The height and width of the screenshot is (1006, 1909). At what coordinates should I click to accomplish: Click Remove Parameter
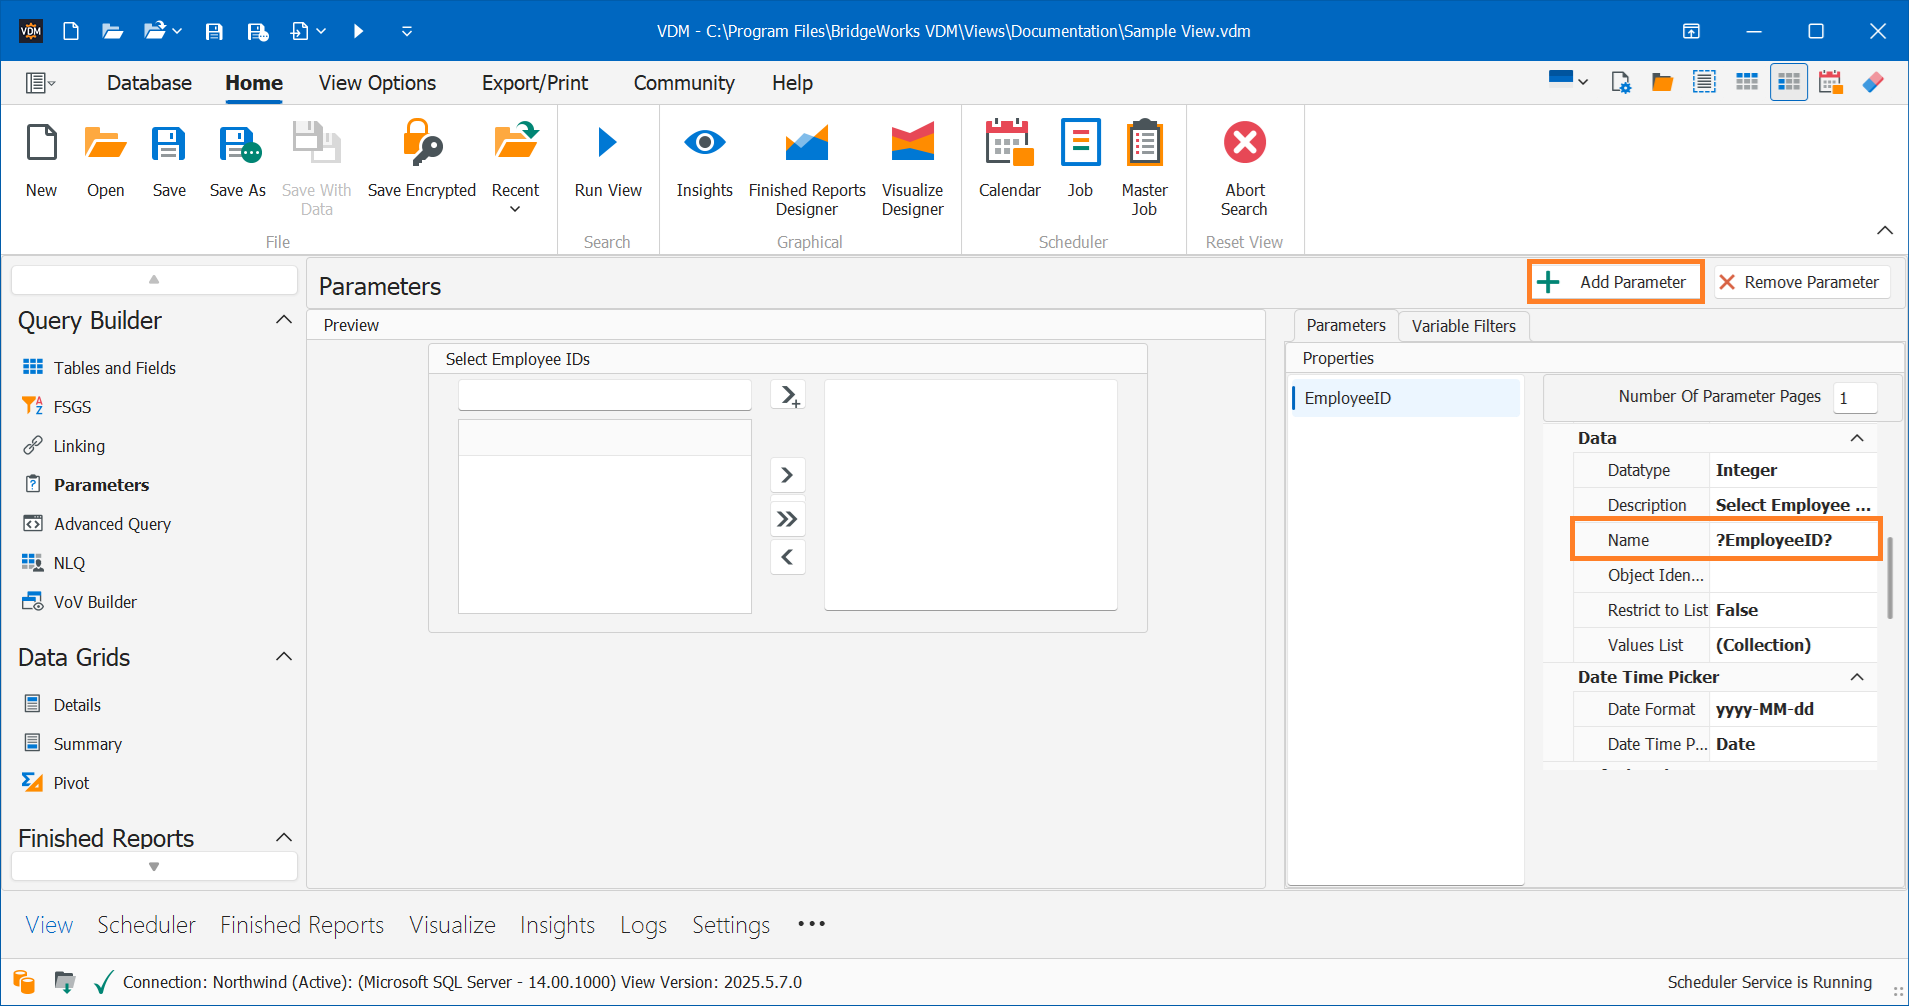1800,281
